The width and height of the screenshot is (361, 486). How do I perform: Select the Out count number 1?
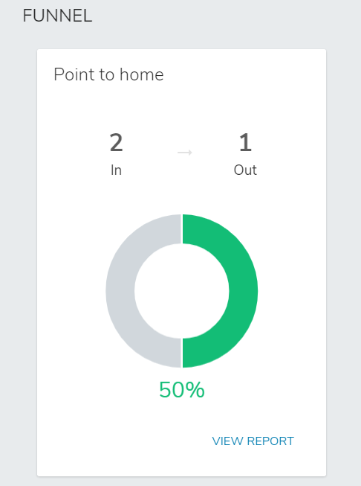[x=245, y=142]
